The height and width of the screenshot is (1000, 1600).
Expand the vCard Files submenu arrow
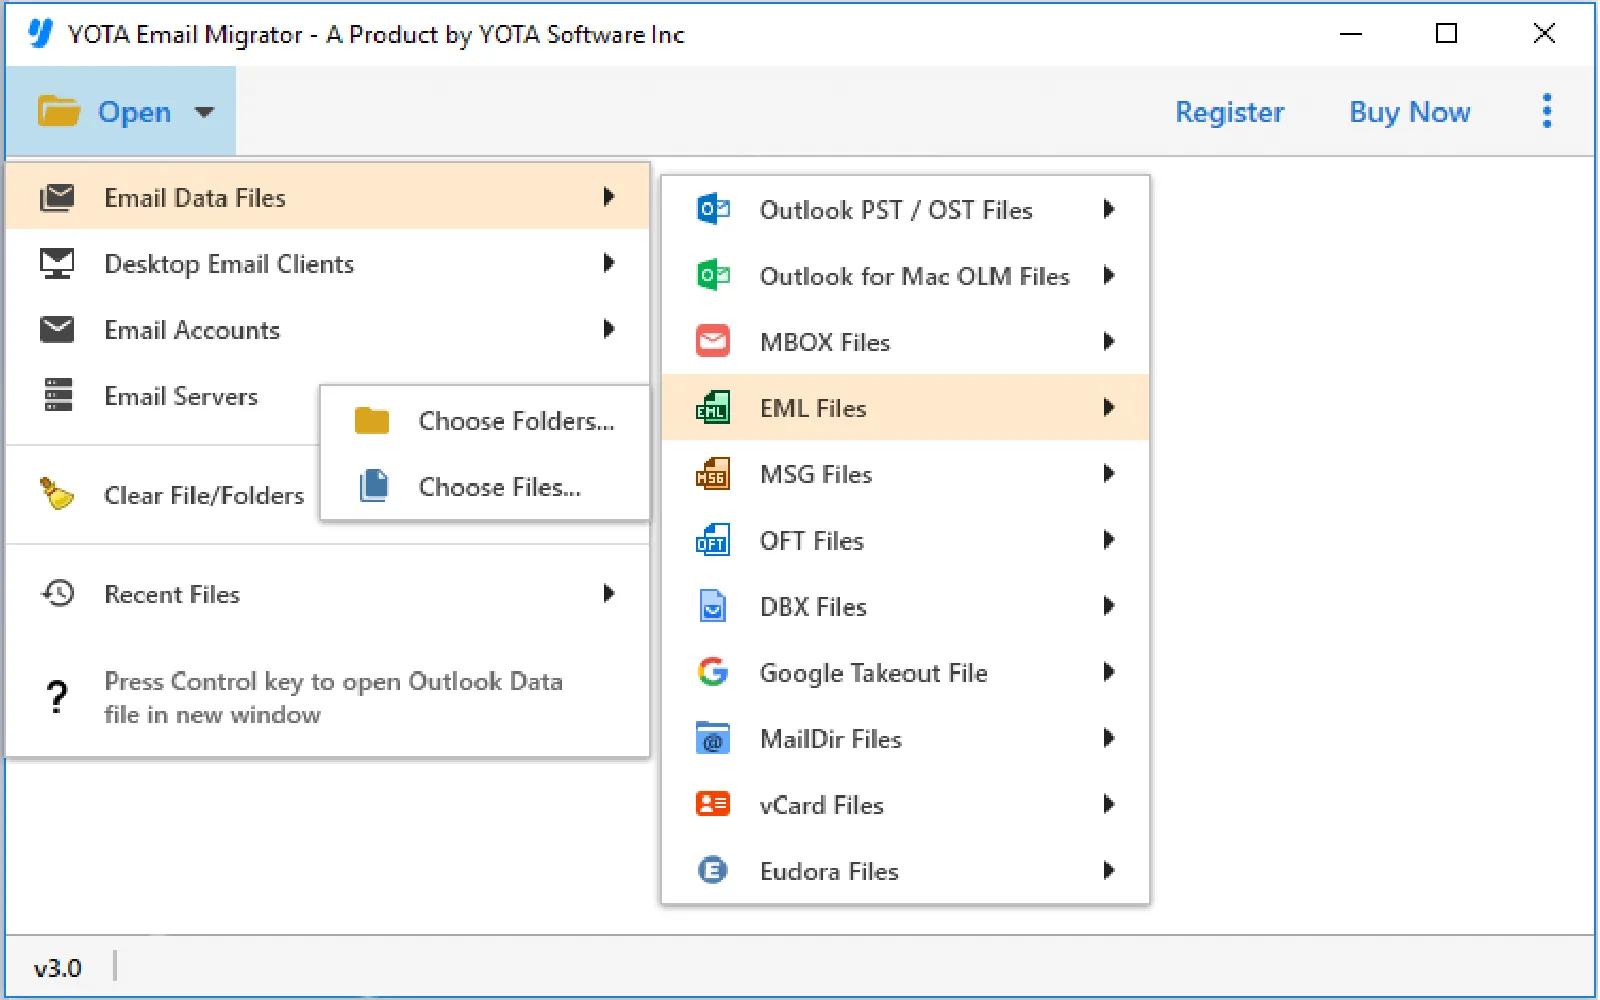pyautogui.click(x=1108, y=804)
